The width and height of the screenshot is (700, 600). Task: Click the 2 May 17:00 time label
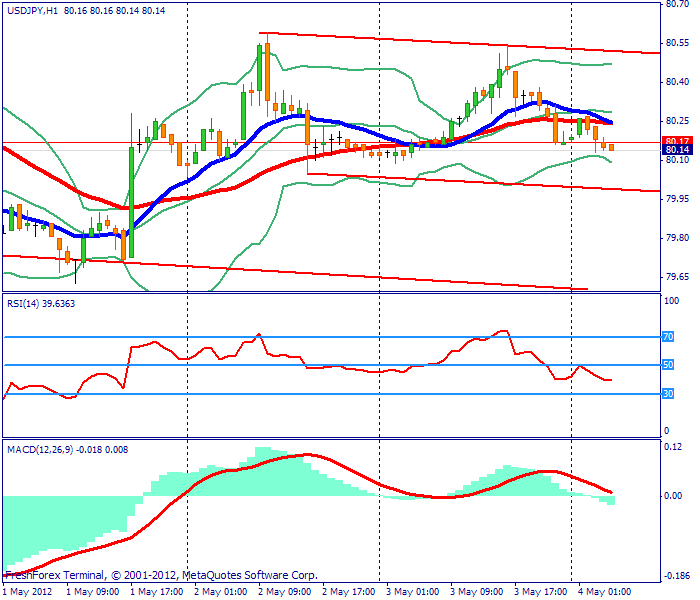pyautogui.click(x=349, y=592)
